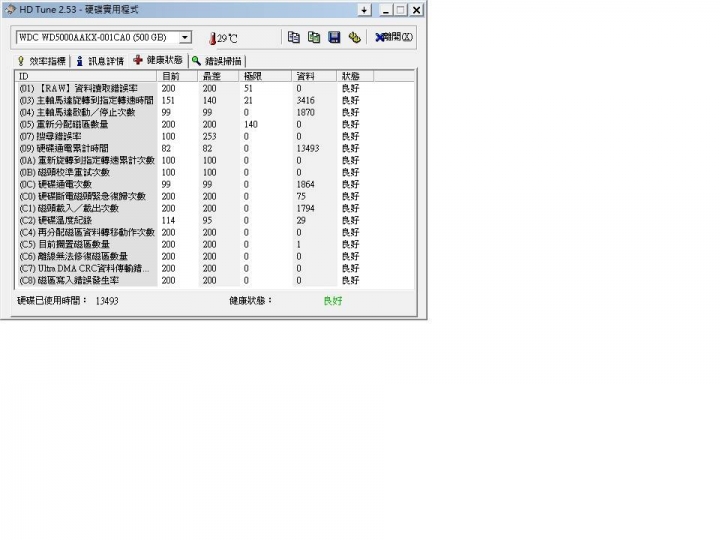Click the 離開(X) exit button
The image size is (720, 540).
click(x=394, y=37)
